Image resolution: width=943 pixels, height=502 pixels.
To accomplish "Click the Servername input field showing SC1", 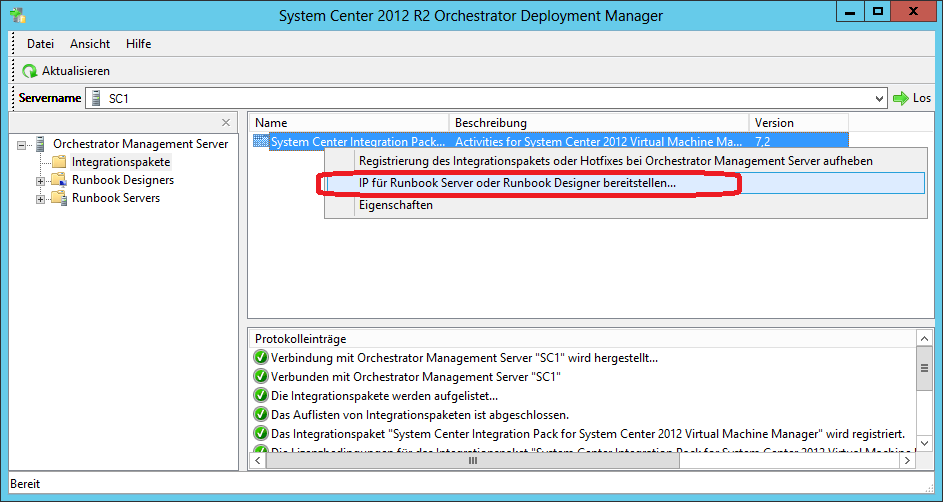I will [487, 99].
